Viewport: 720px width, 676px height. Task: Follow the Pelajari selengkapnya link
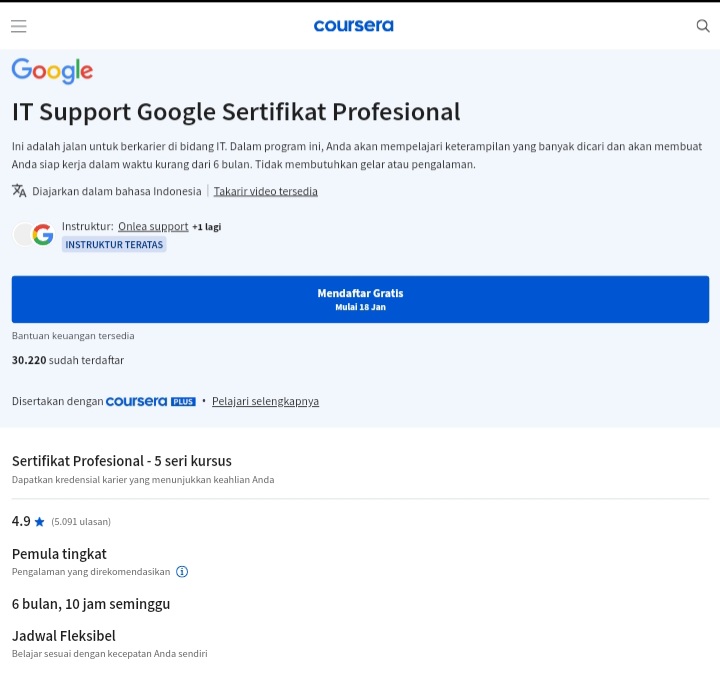[265, 401]
